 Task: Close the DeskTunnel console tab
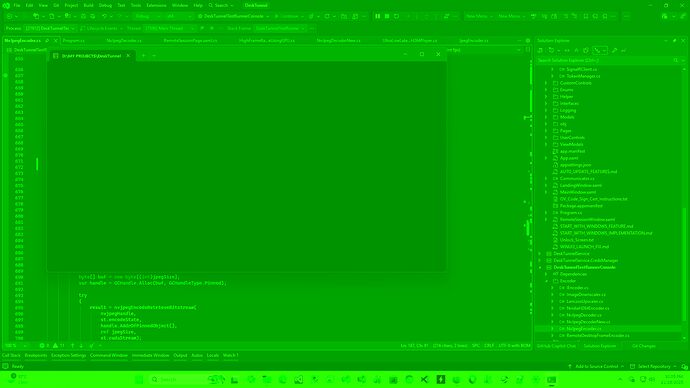pos(128,56)
